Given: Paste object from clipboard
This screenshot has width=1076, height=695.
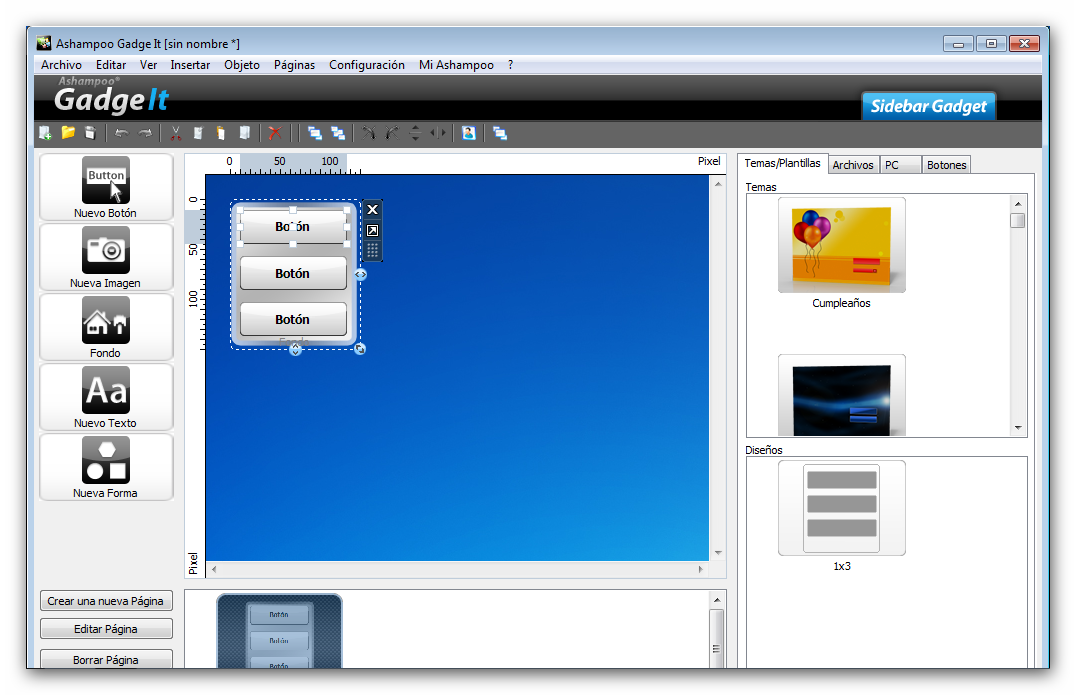Looking at the screenshot, I should click(x=221, y=133).
